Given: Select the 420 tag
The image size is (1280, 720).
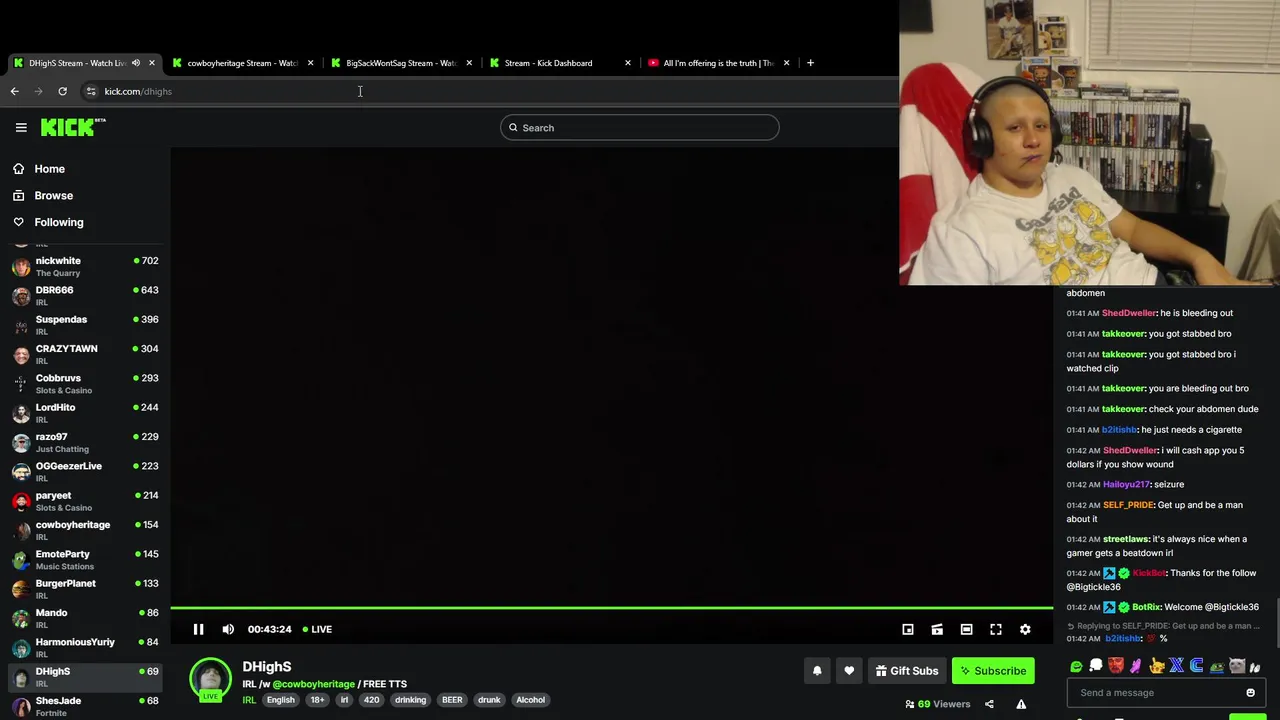Looking at the screenshot, I should (x=371, y=700).
